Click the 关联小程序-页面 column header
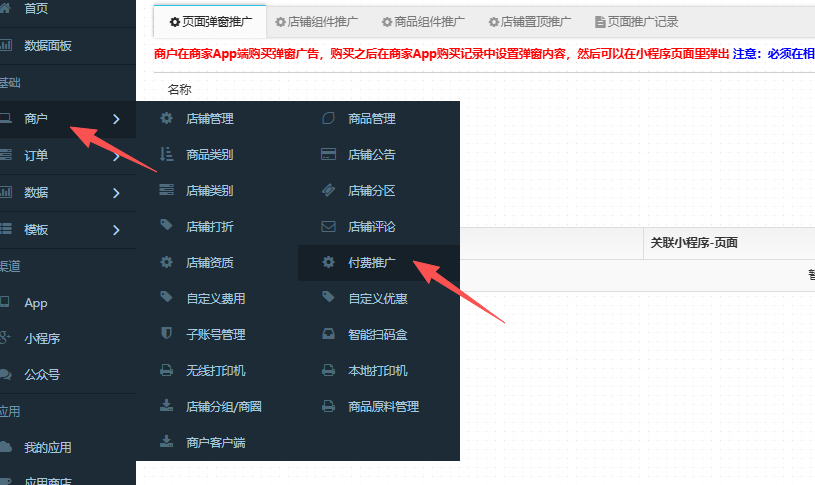The height and width of the screenshot is (485, 815). [x=694, y=243]
